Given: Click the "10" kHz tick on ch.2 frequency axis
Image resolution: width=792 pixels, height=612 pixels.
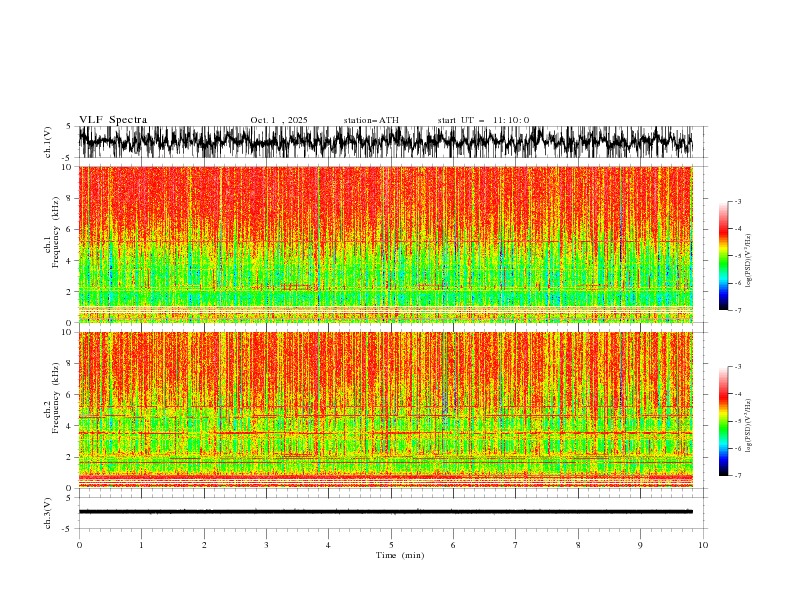Looking at the screenshot, I should [66, 333].
